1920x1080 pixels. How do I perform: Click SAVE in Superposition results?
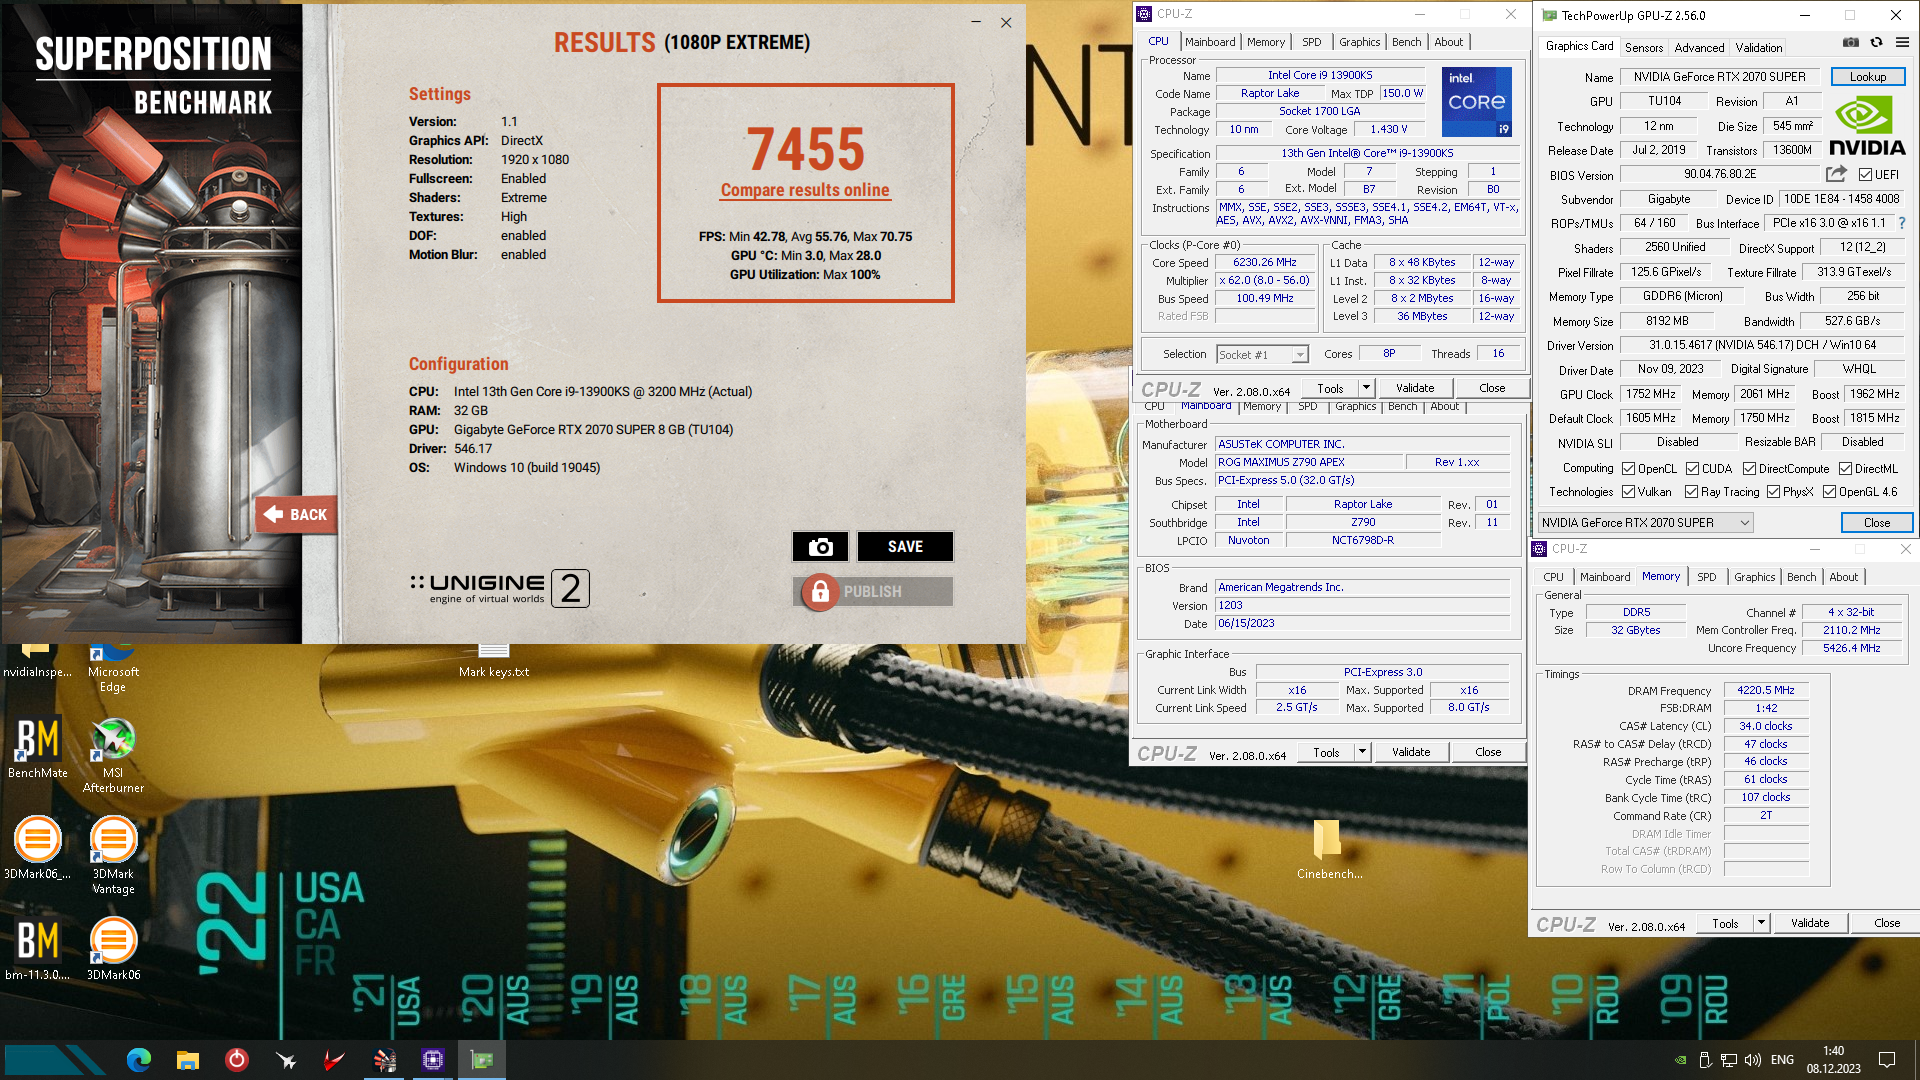(905, 547)
